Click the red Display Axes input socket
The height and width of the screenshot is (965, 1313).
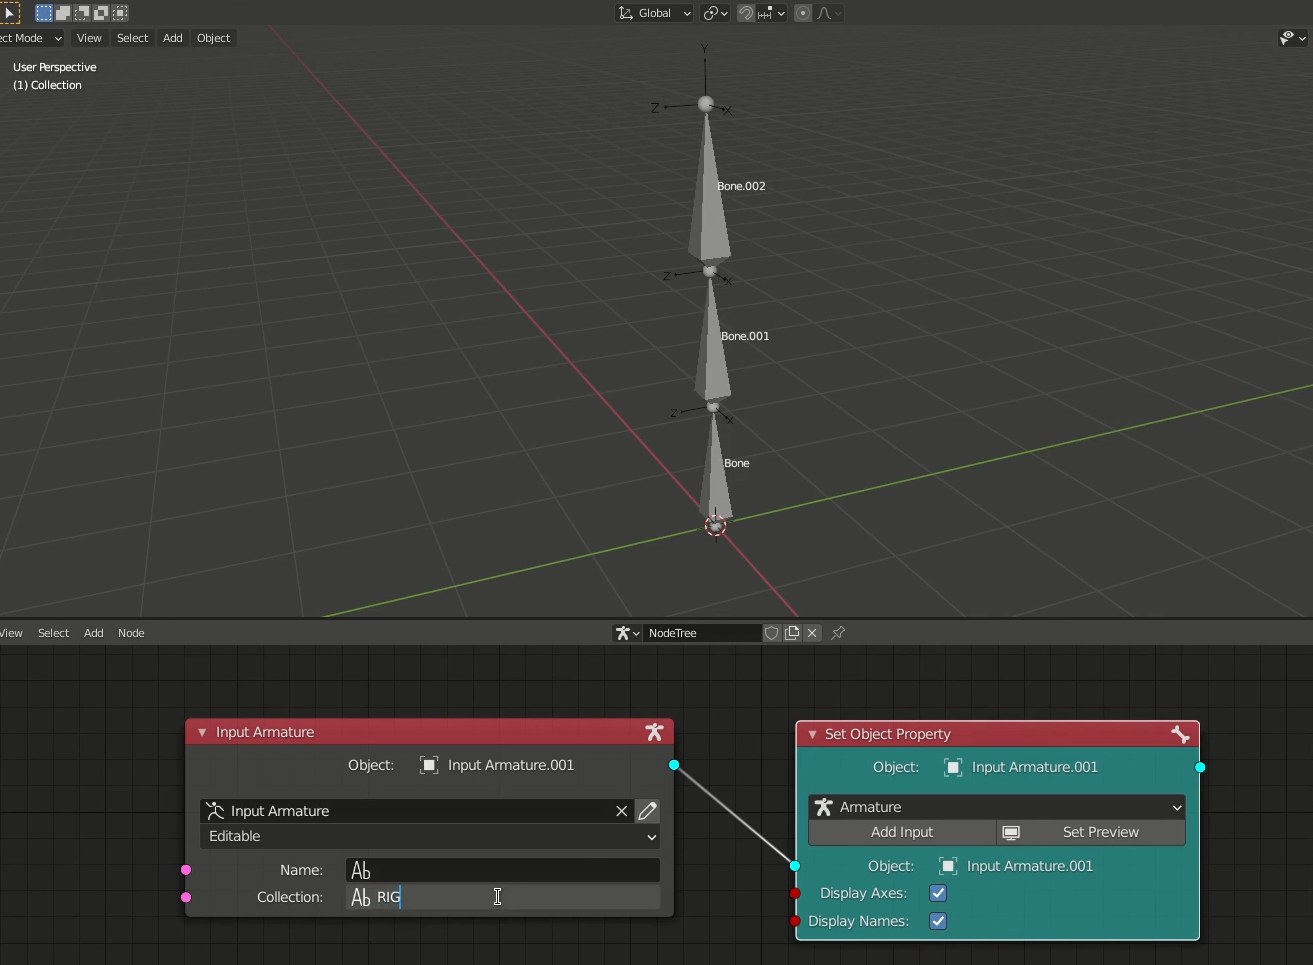[795, 893]
